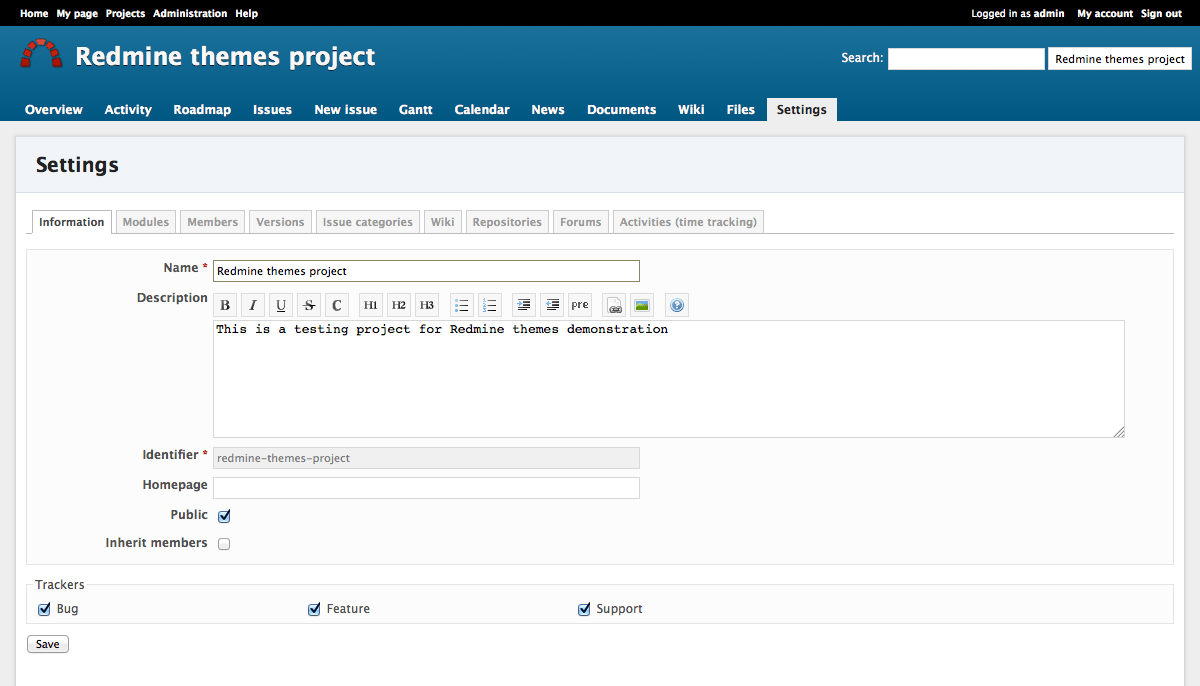
Task: Open the Wiki main menu item
Action: [x=691, y=110]
